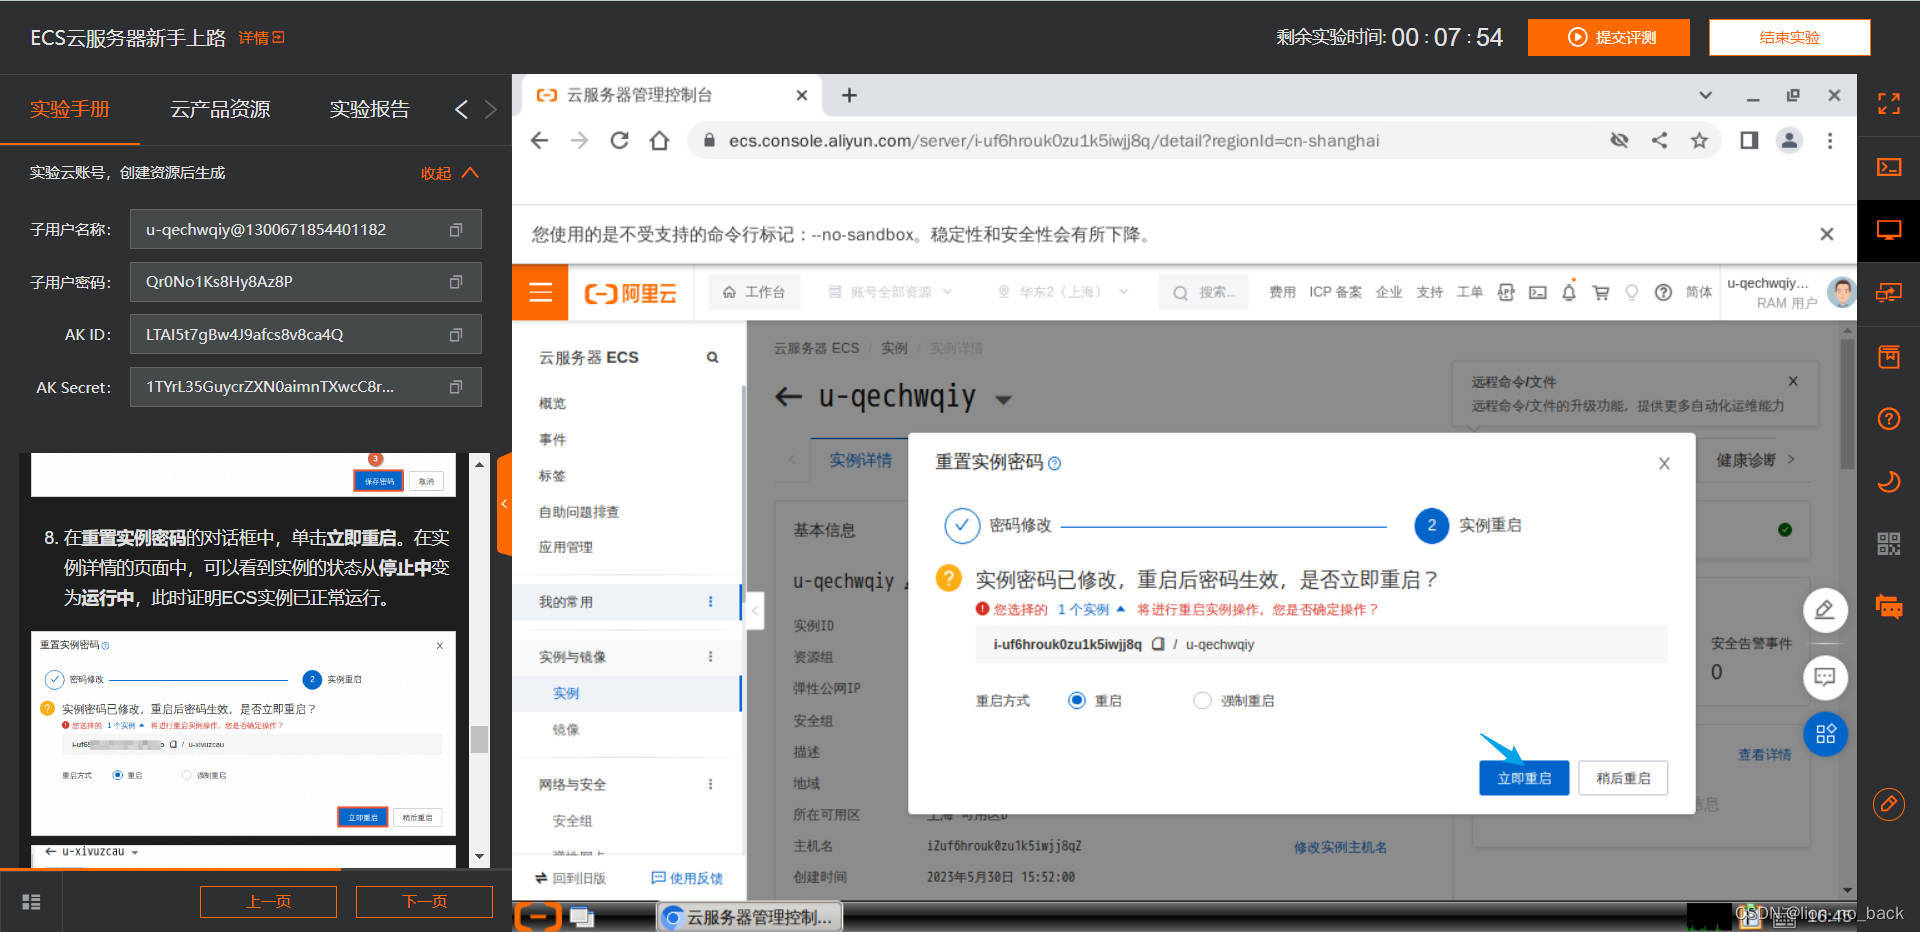Screen dimensions: 1920x932
Task: Copy the instance ID in the dialog
Action: pyautogui.click(x=1158, y=644)
